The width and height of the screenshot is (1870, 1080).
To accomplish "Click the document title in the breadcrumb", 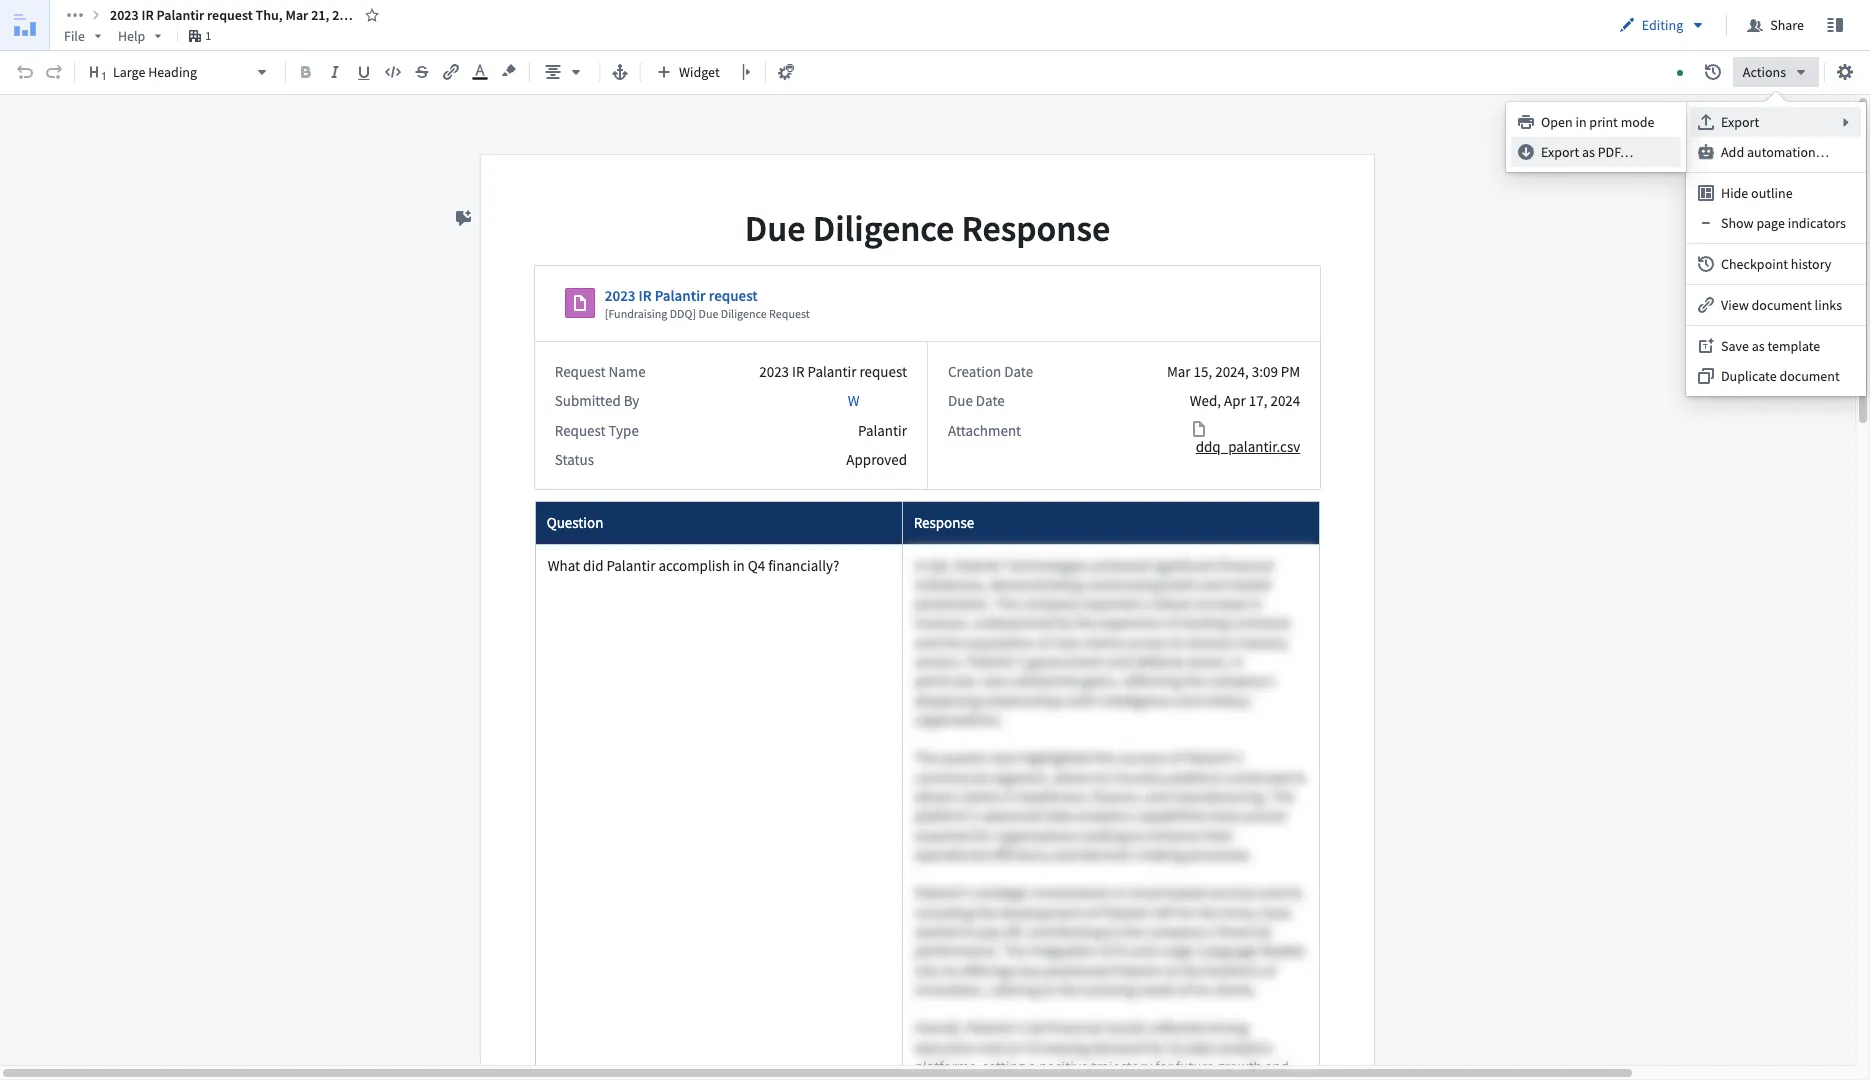I will pyautogui.click(x=231, y=15).
